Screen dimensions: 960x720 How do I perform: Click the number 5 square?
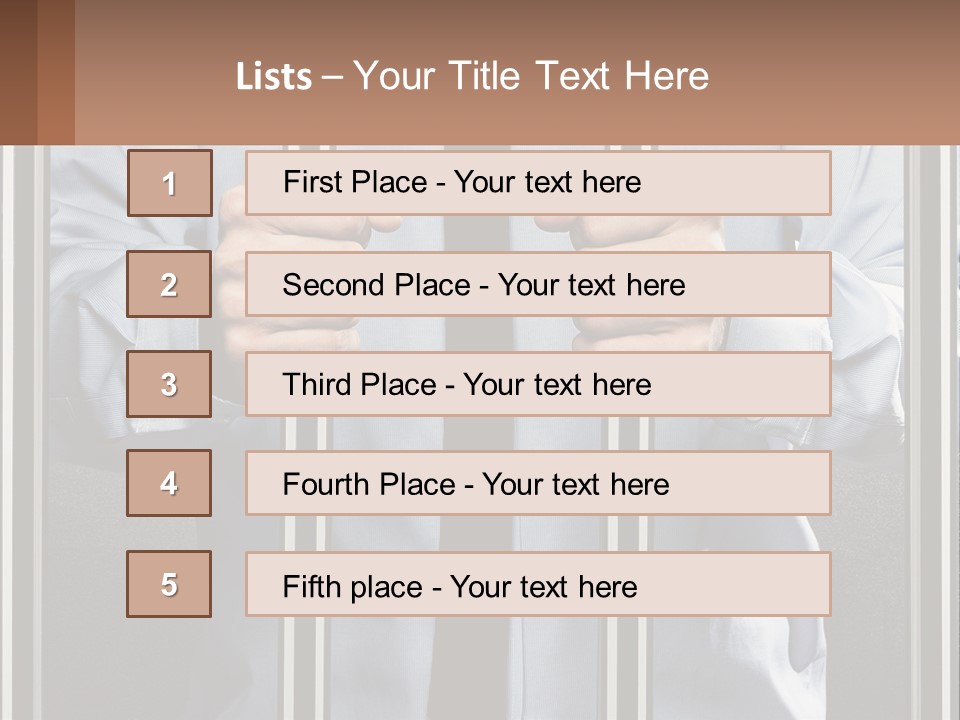pyautogui.click(x=169, y=584)
